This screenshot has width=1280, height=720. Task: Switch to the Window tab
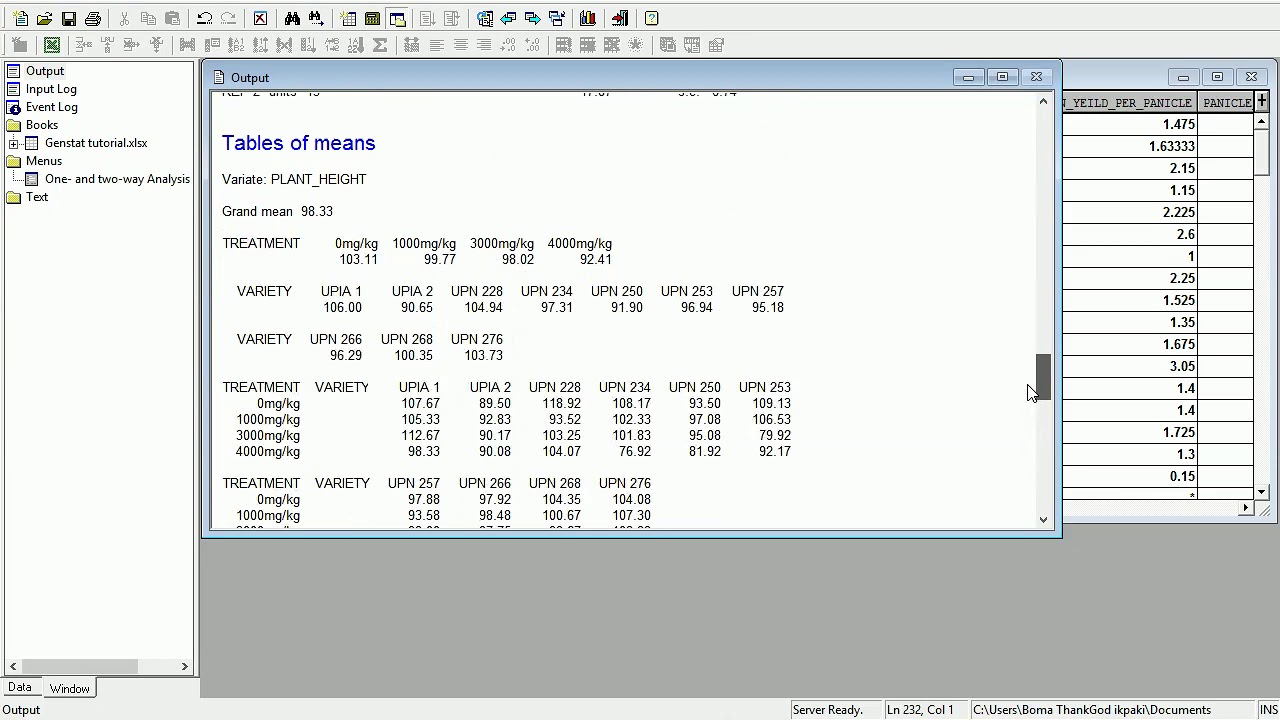point(70,689)
